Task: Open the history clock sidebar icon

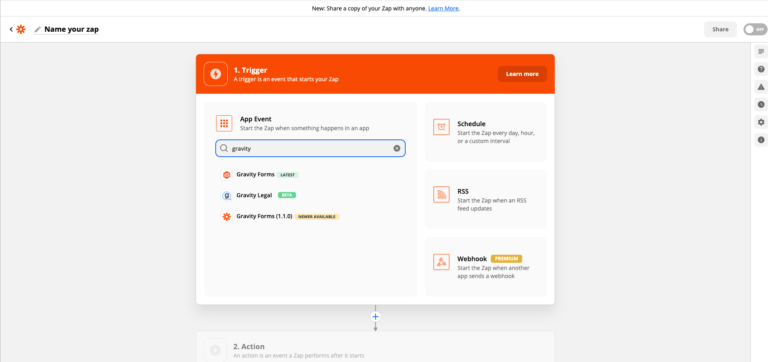Action: click(x=761, y=104)
